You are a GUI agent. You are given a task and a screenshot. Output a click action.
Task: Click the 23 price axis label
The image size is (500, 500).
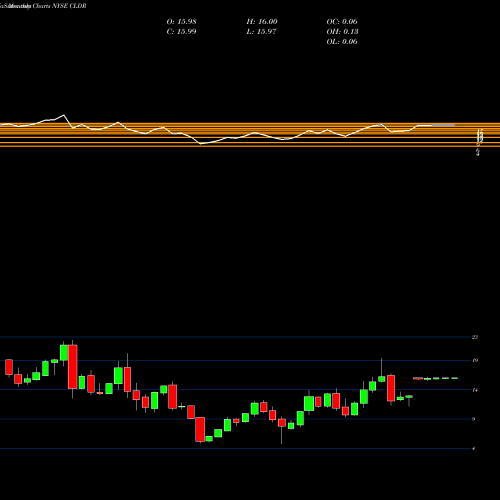pos(475,337)
